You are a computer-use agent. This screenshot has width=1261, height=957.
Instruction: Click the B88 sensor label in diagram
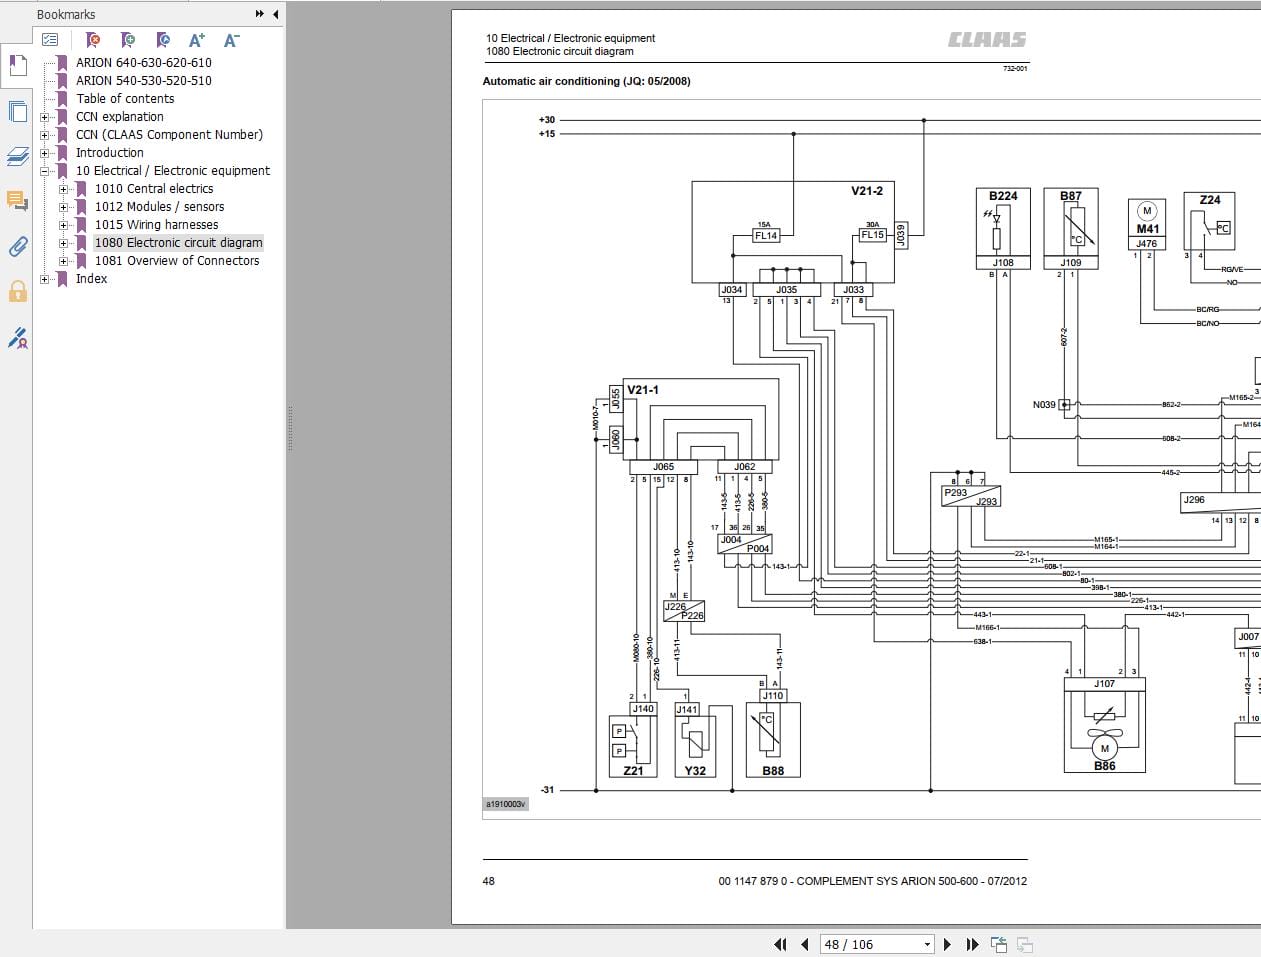pos(773,771)
